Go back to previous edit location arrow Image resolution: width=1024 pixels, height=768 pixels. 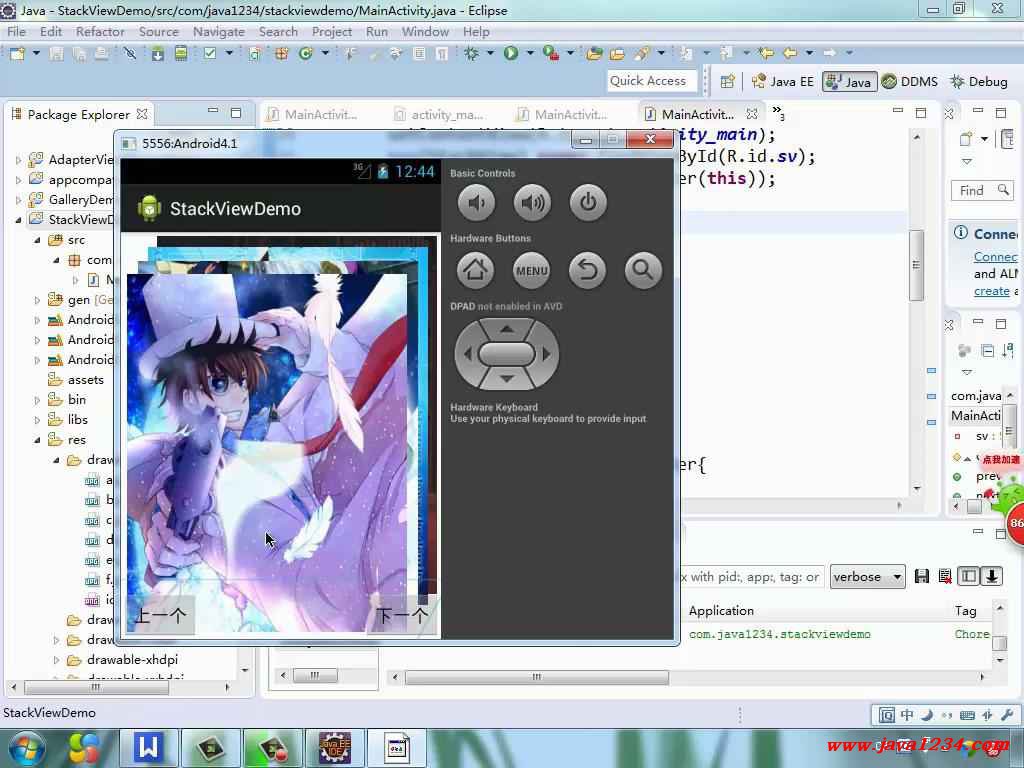(767, 53)
